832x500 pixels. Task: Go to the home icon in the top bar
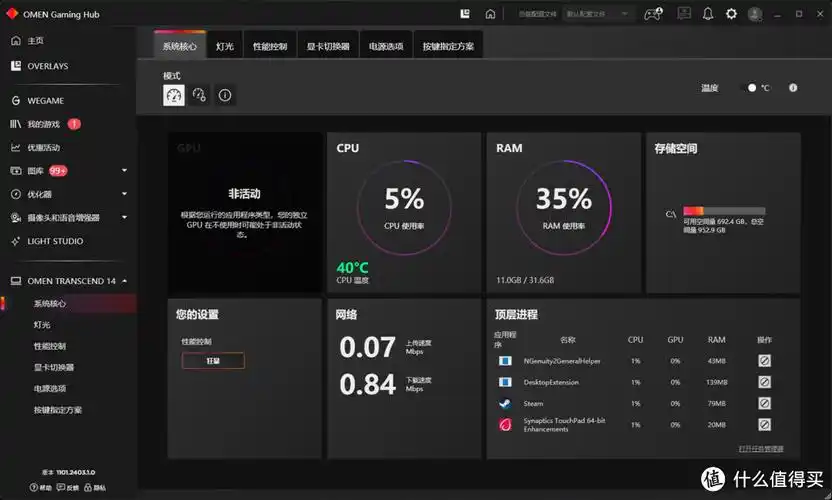(490, 14)
